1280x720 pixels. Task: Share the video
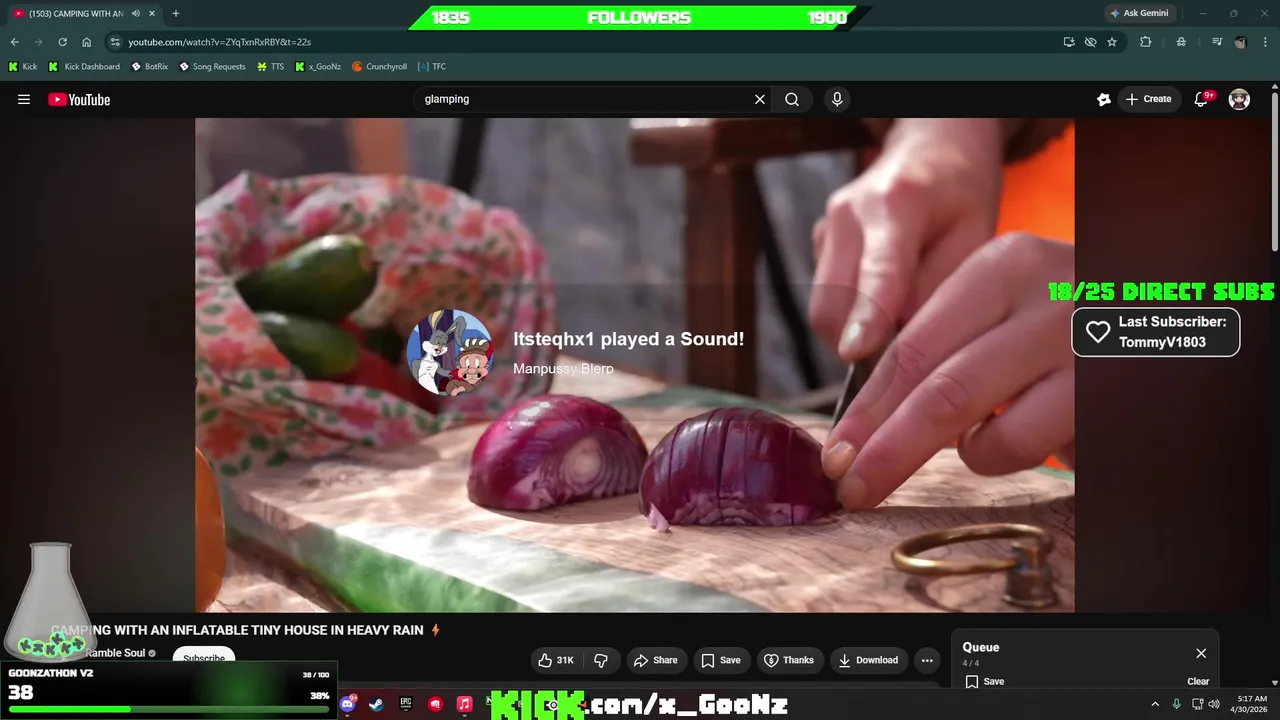(x=656, y=660)
